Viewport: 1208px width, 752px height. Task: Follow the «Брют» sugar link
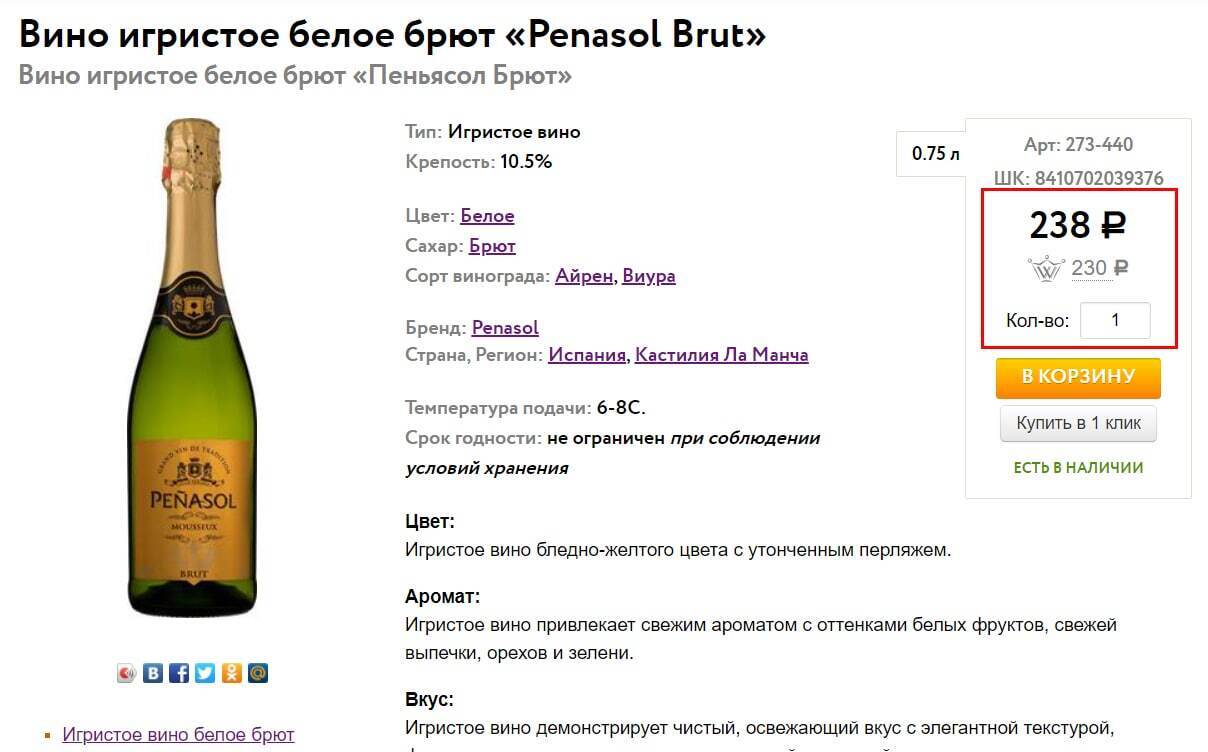coord(492,246)
